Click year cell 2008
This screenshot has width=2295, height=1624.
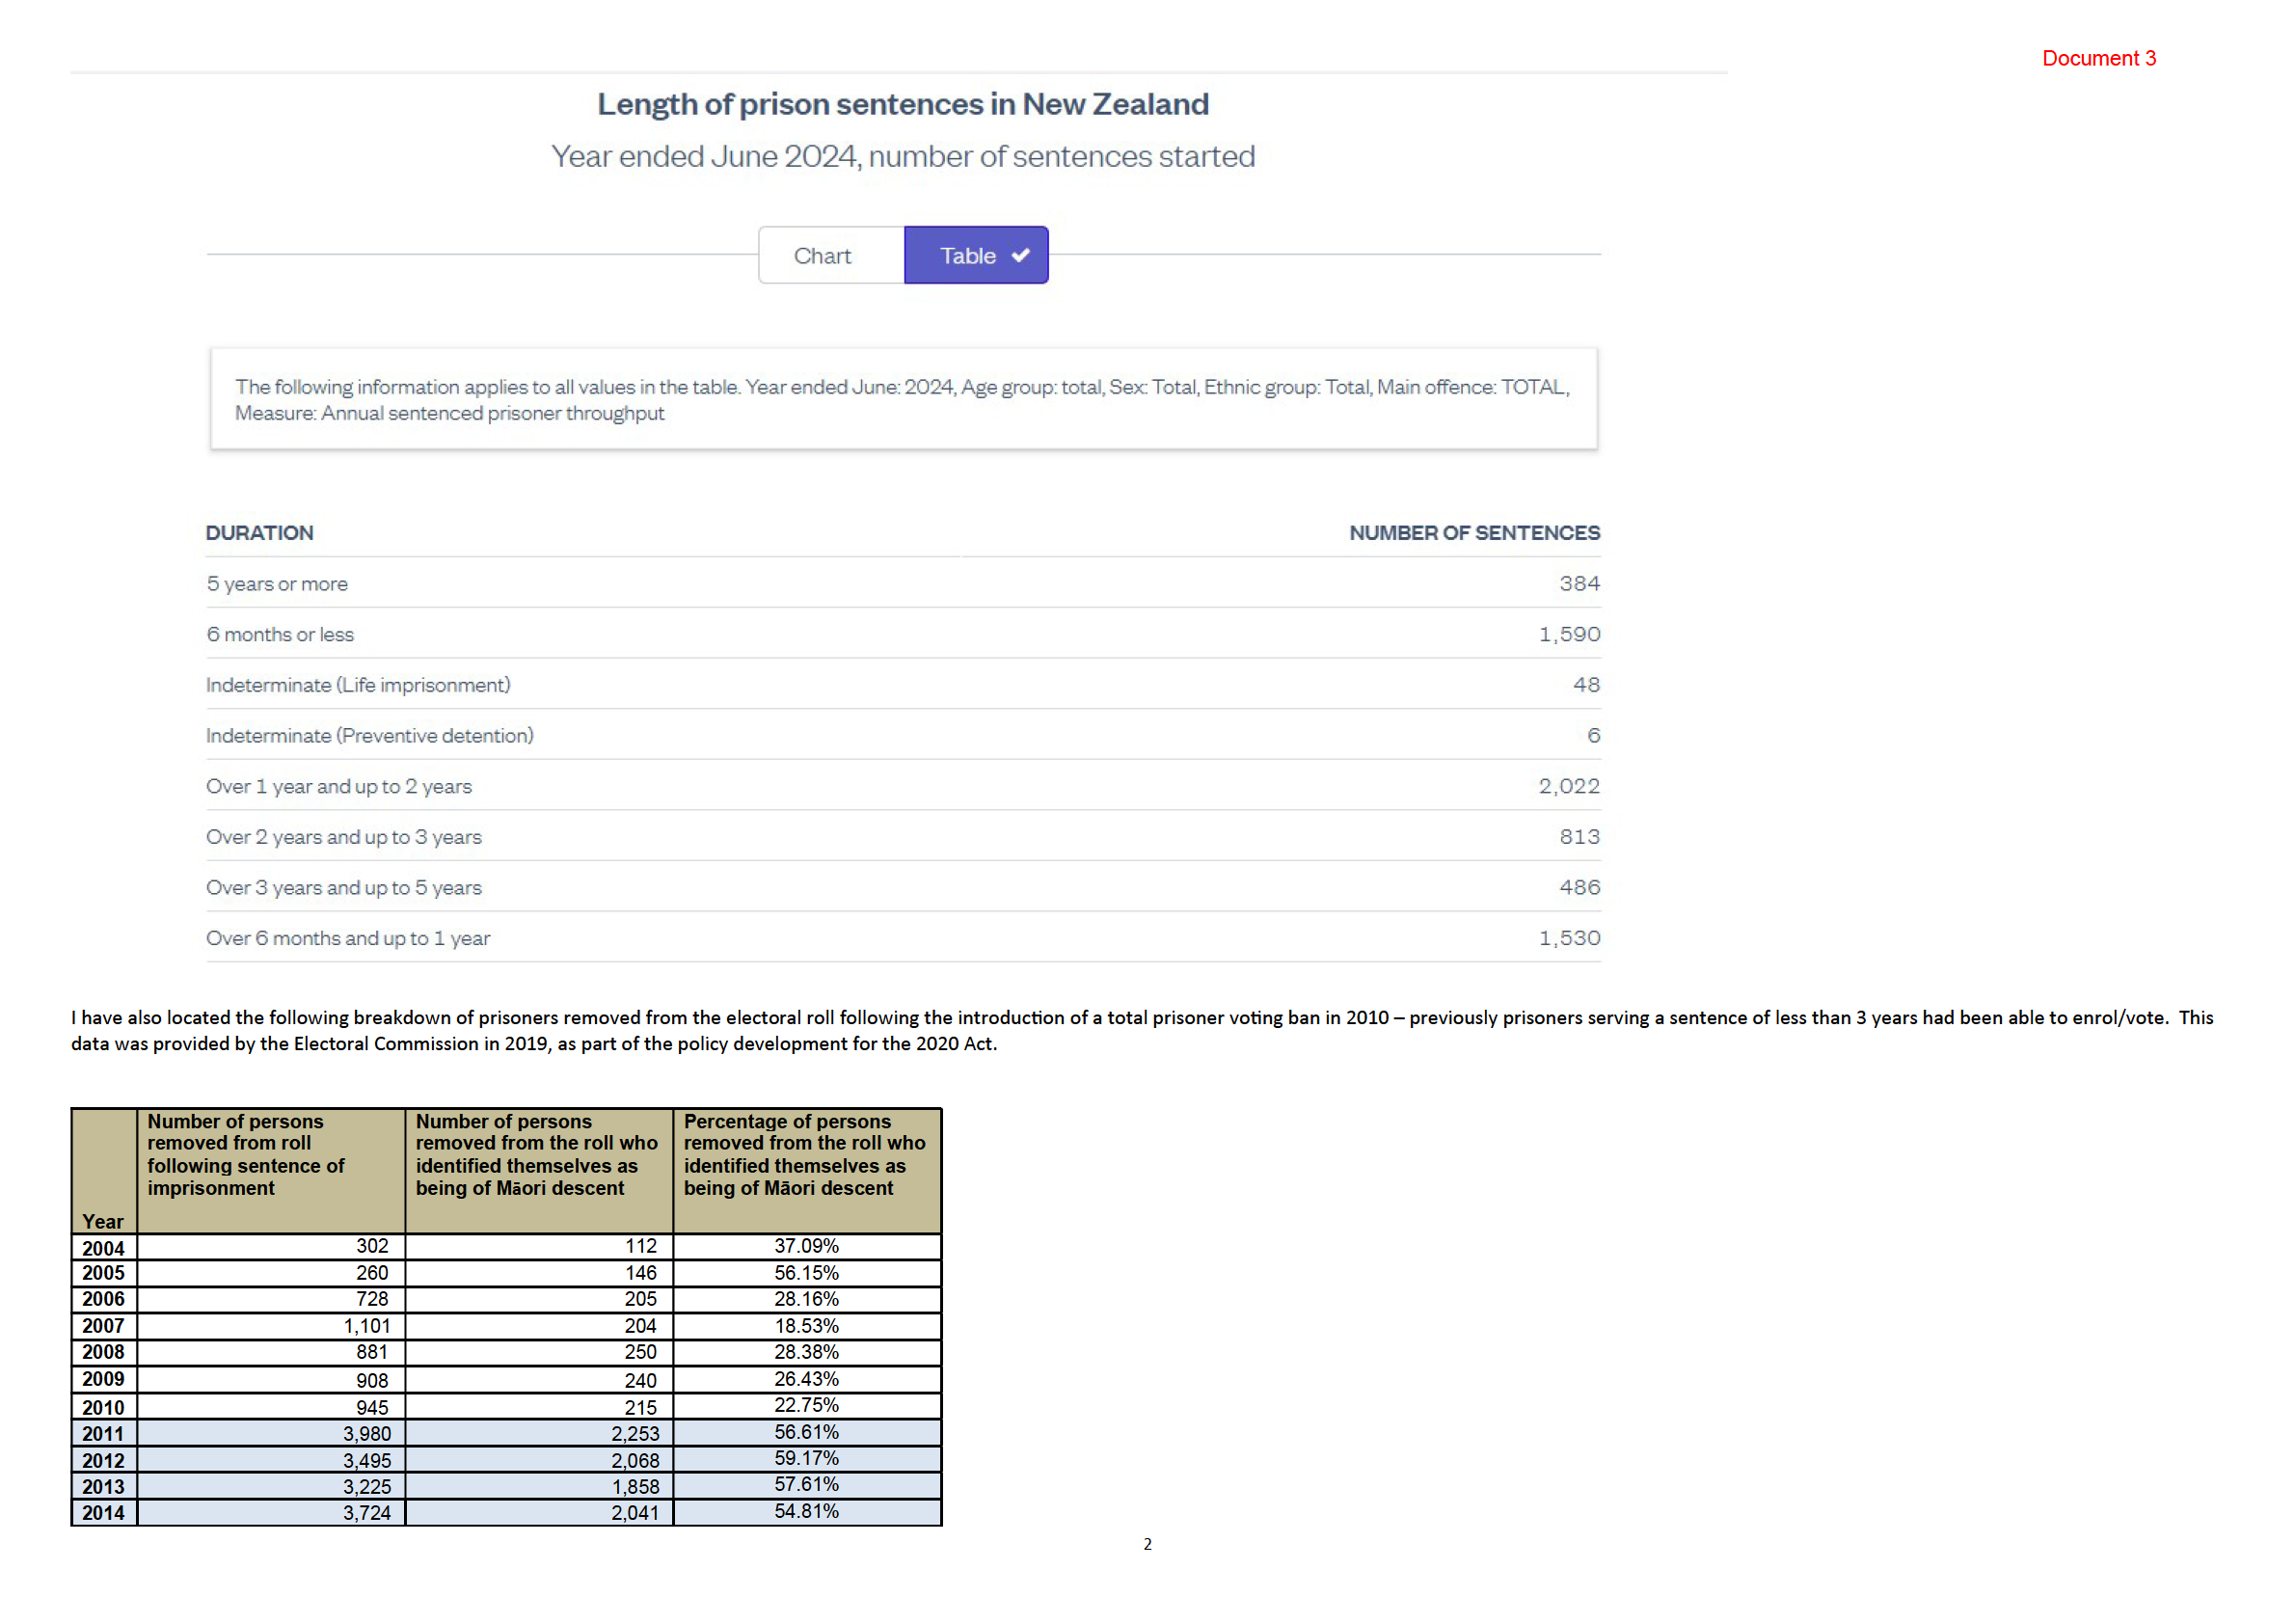coord(103,1352)
